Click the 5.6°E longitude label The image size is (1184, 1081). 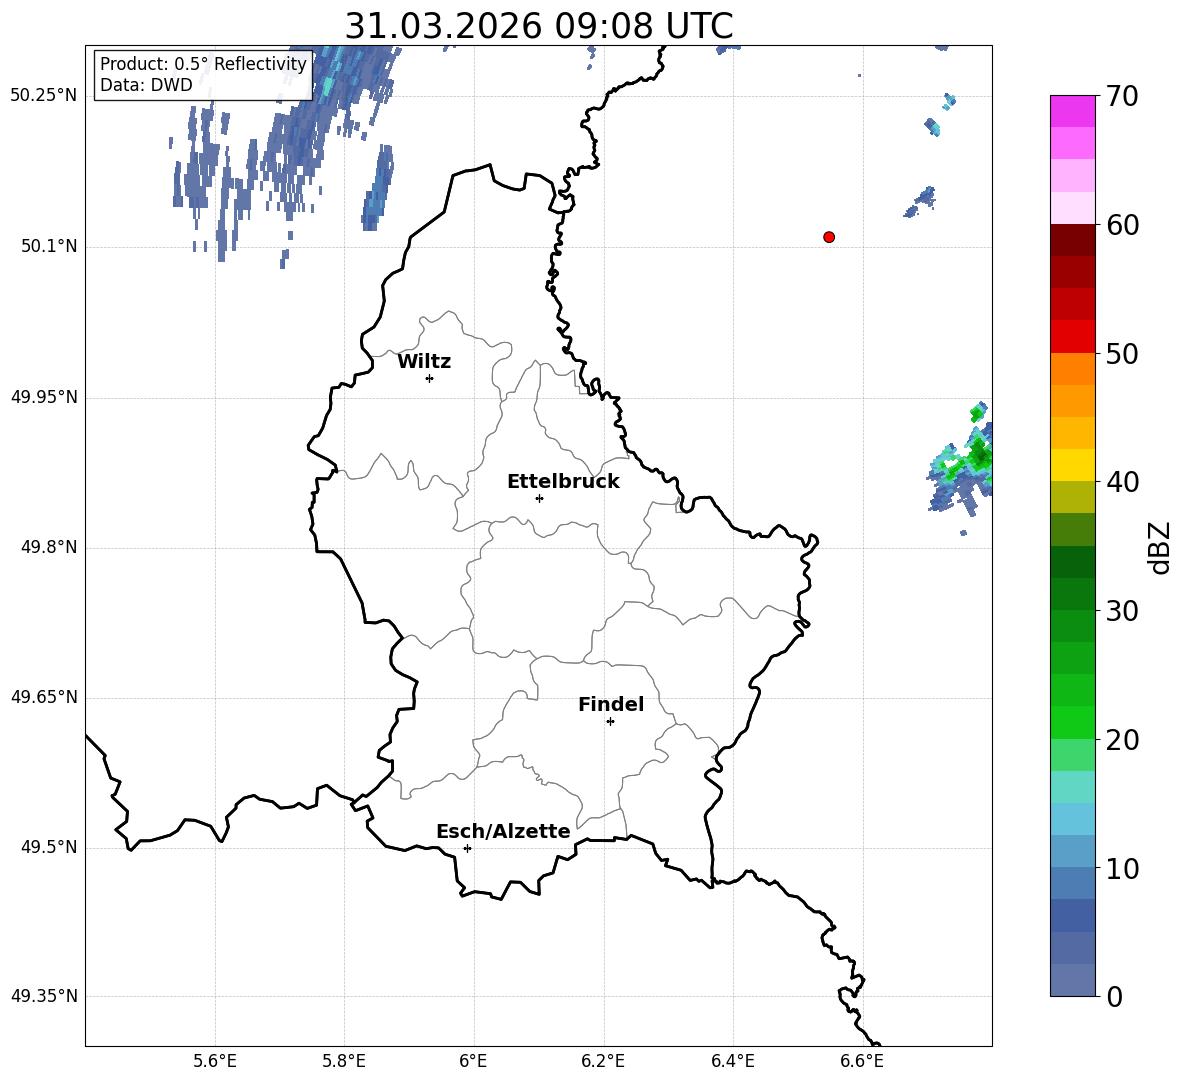(215, 1061)
